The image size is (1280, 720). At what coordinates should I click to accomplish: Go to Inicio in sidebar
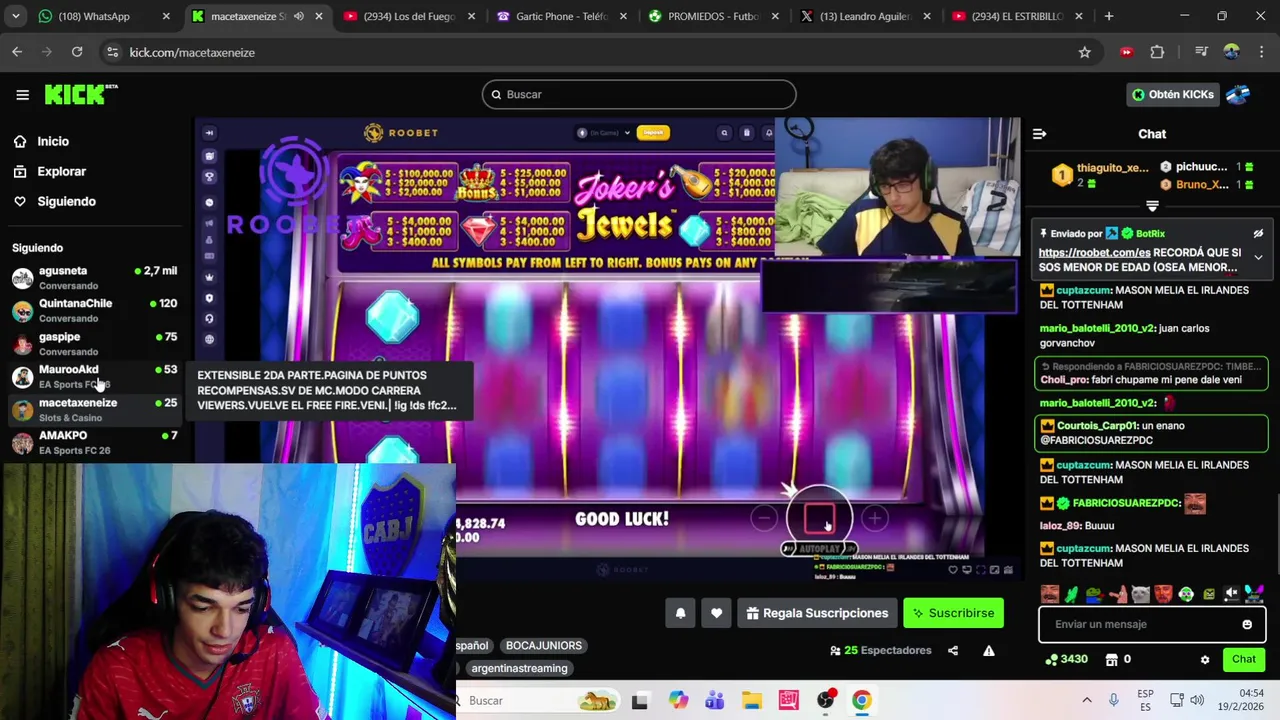[x=53, y=141]
